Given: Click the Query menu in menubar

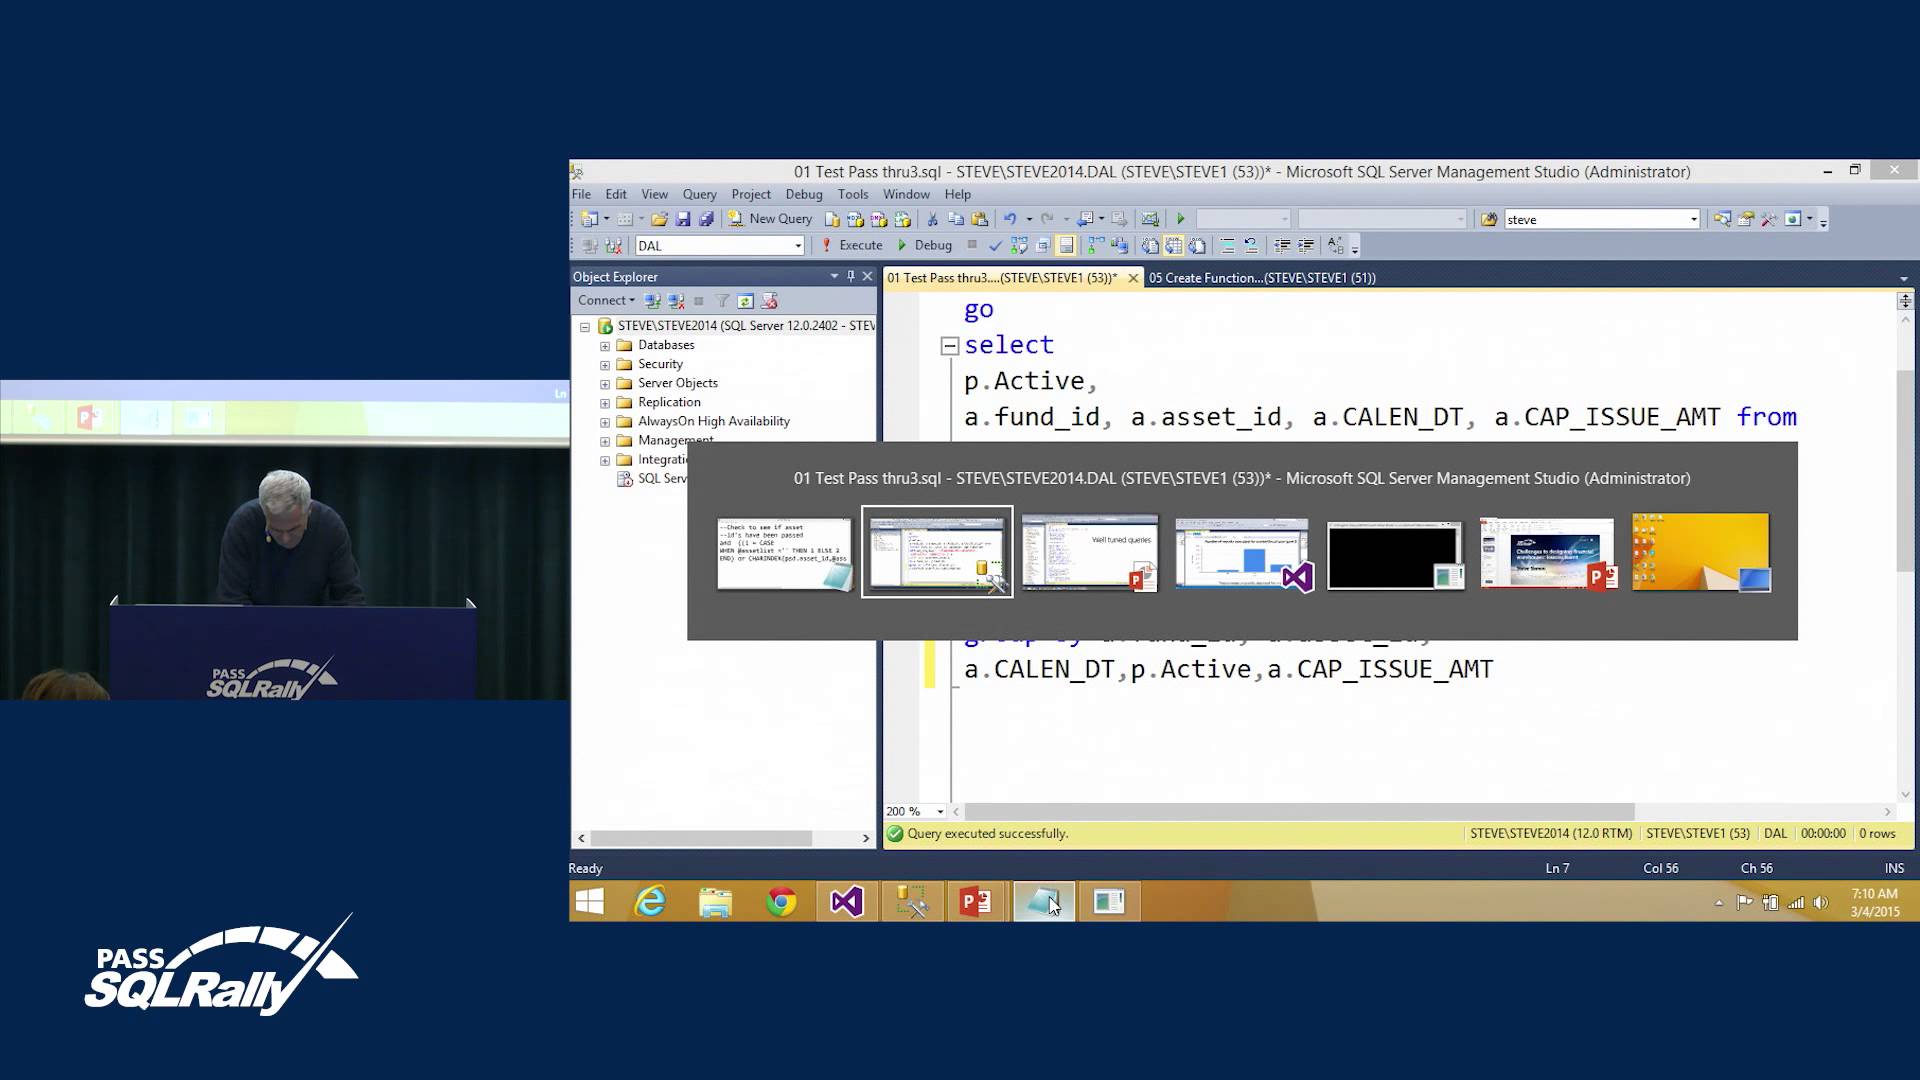Looking at the screenshot, I should 699,194.
